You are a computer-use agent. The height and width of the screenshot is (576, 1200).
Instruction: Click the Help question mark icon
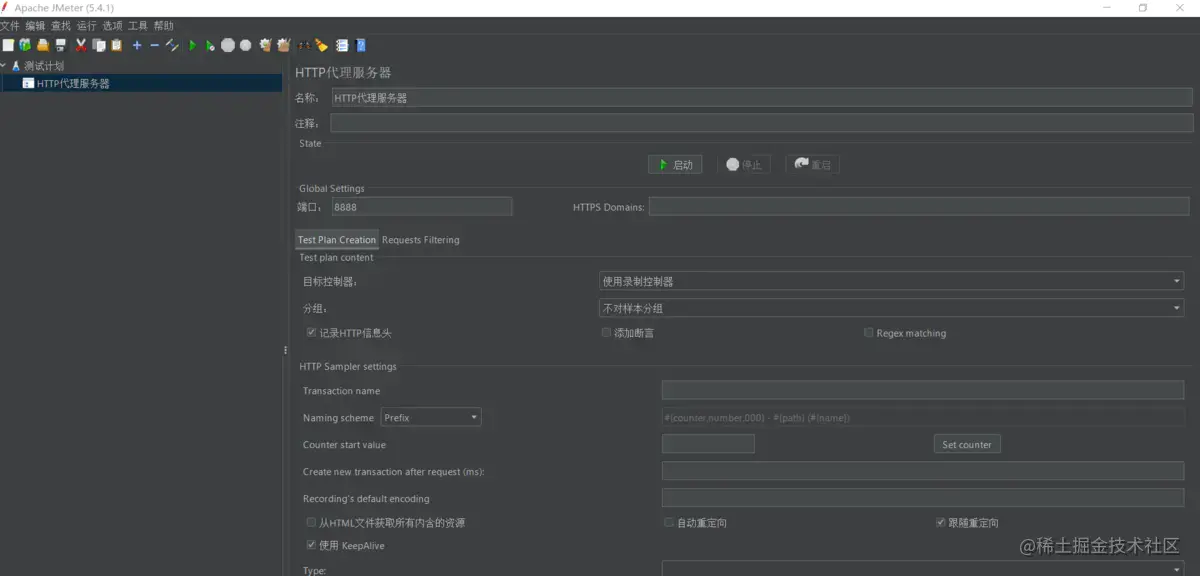(x=360, y=45)
